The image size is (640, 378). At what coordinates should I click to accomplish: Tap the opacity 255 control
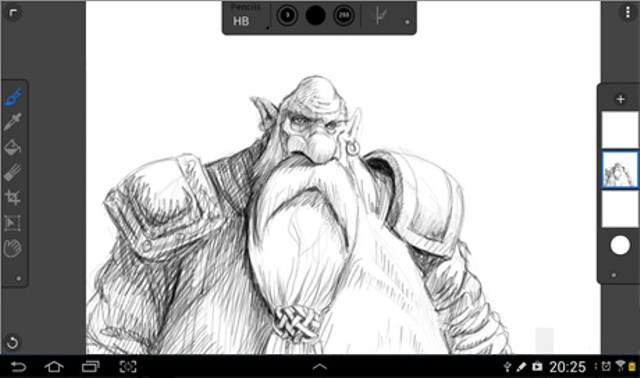pos(344,16)
